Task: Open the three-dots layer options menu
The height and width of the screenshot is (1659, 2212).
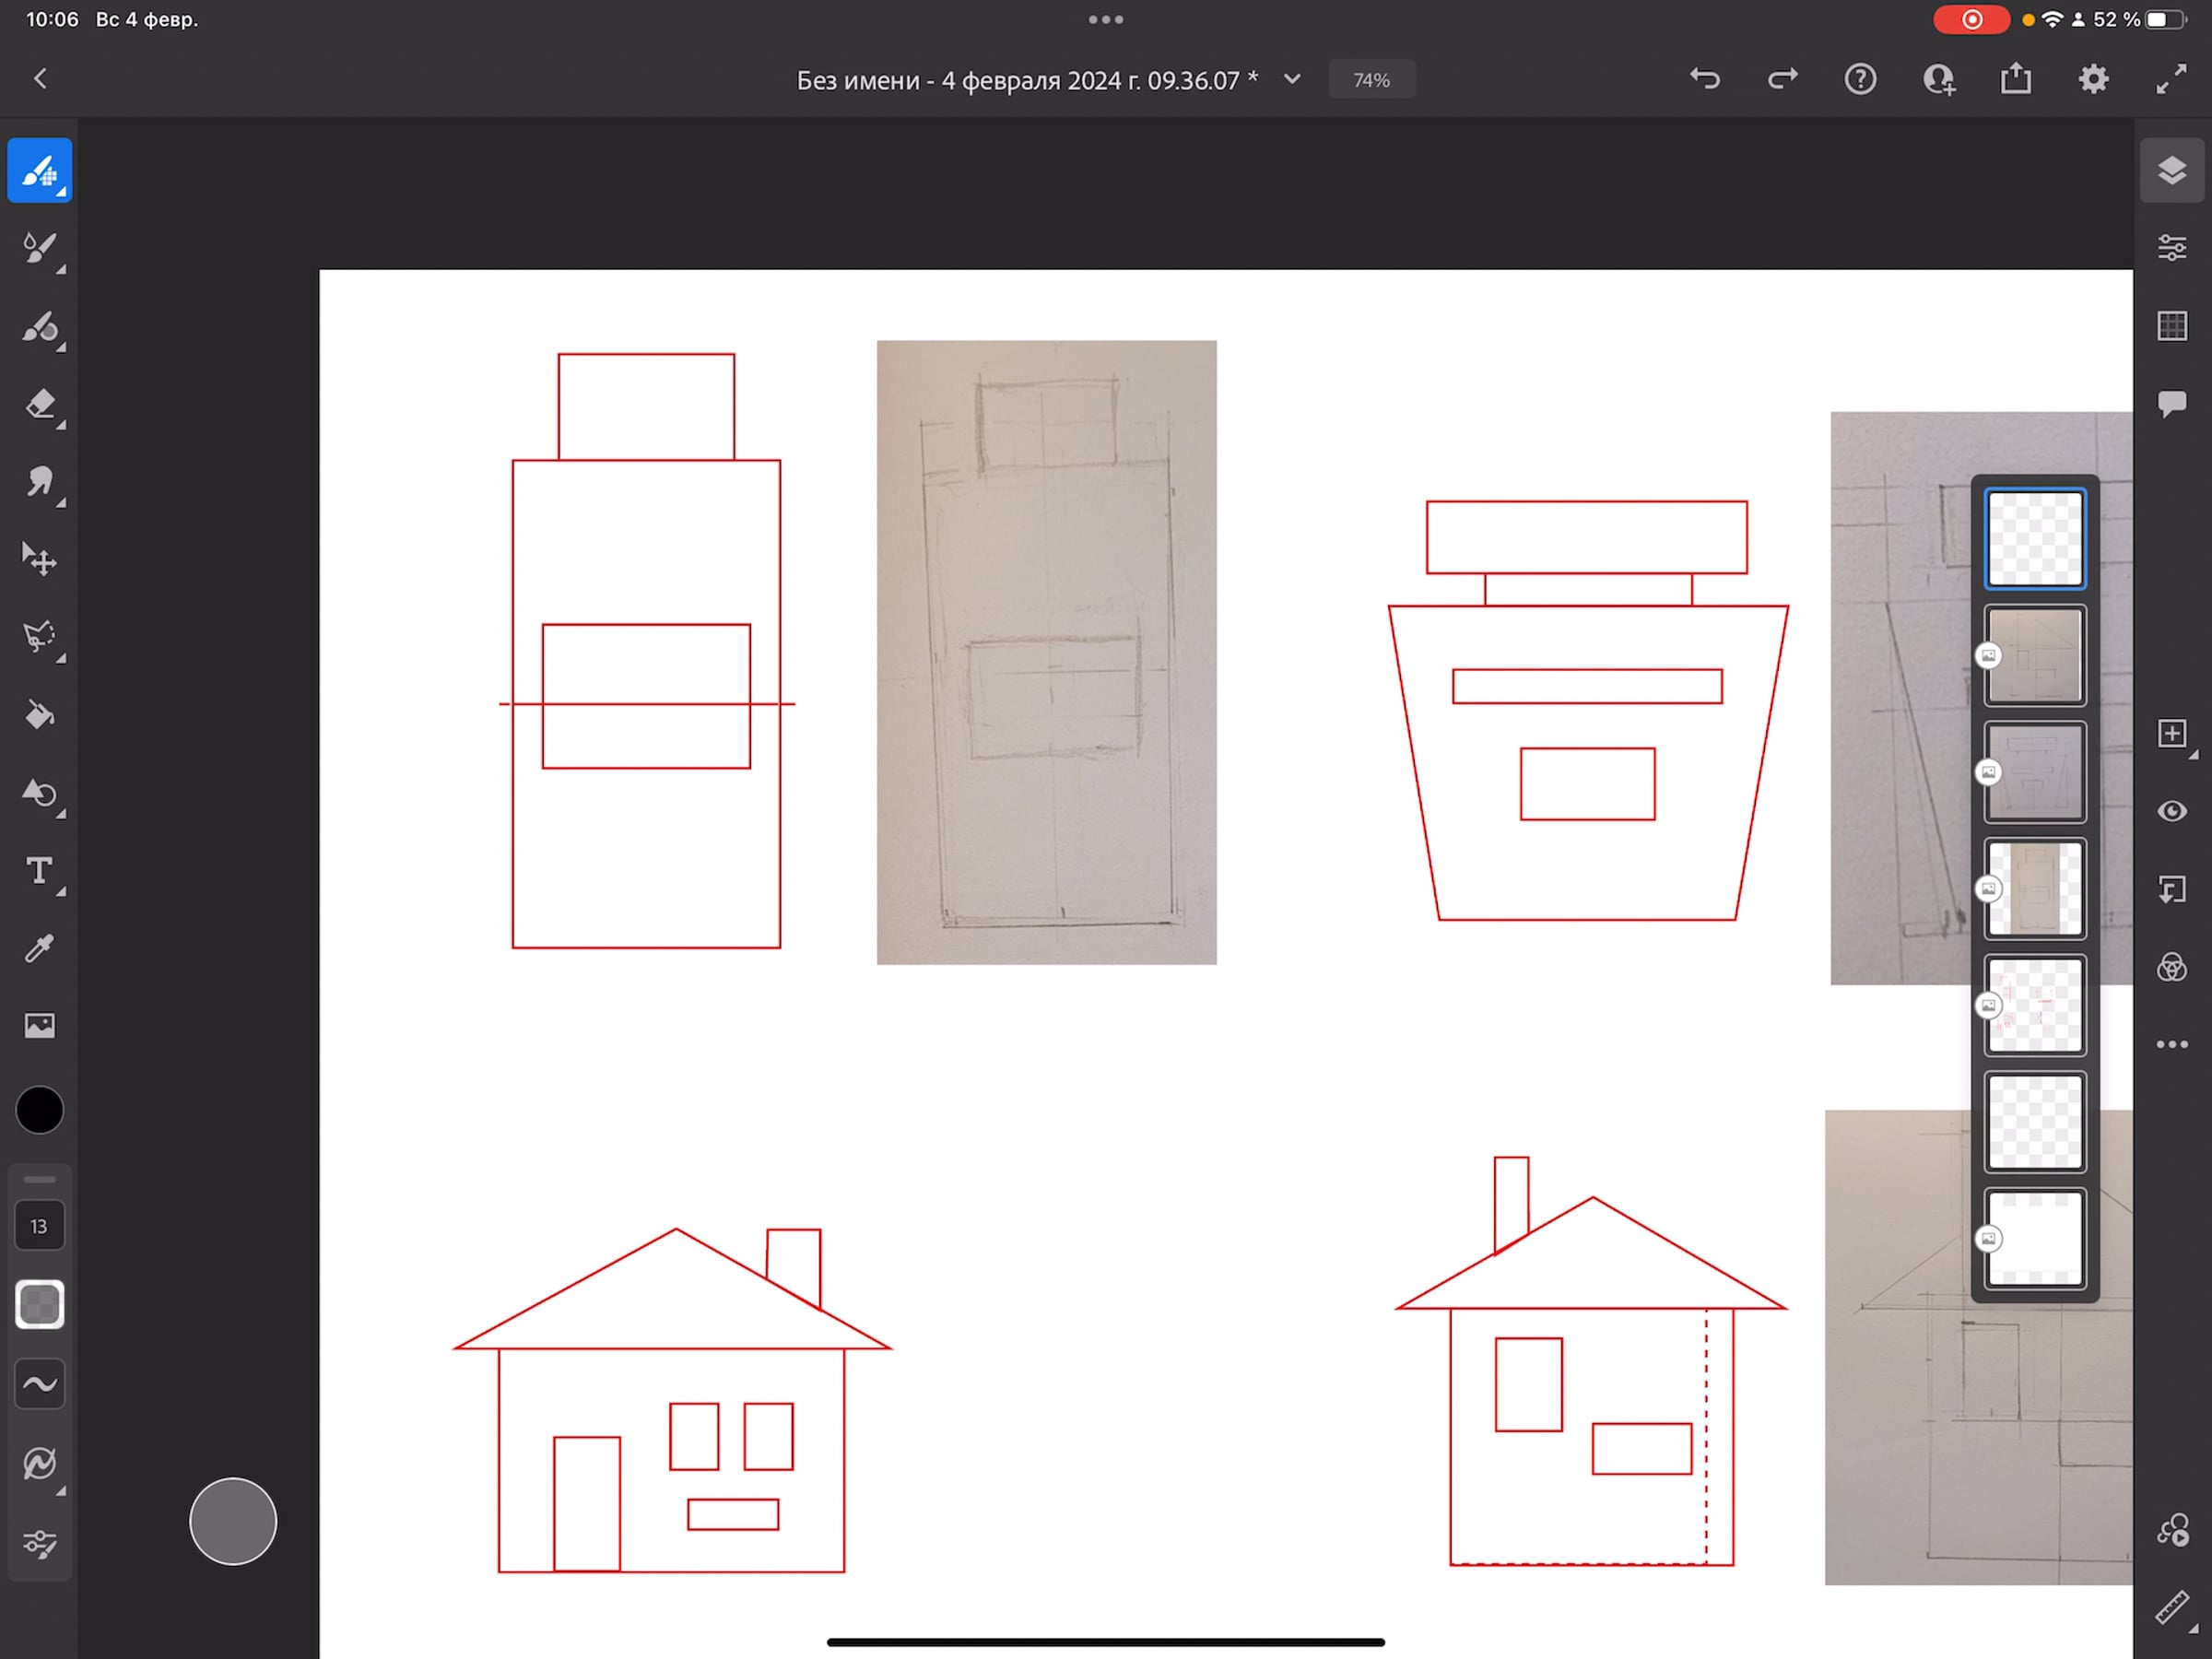Action: [x=2171, y=1044]
